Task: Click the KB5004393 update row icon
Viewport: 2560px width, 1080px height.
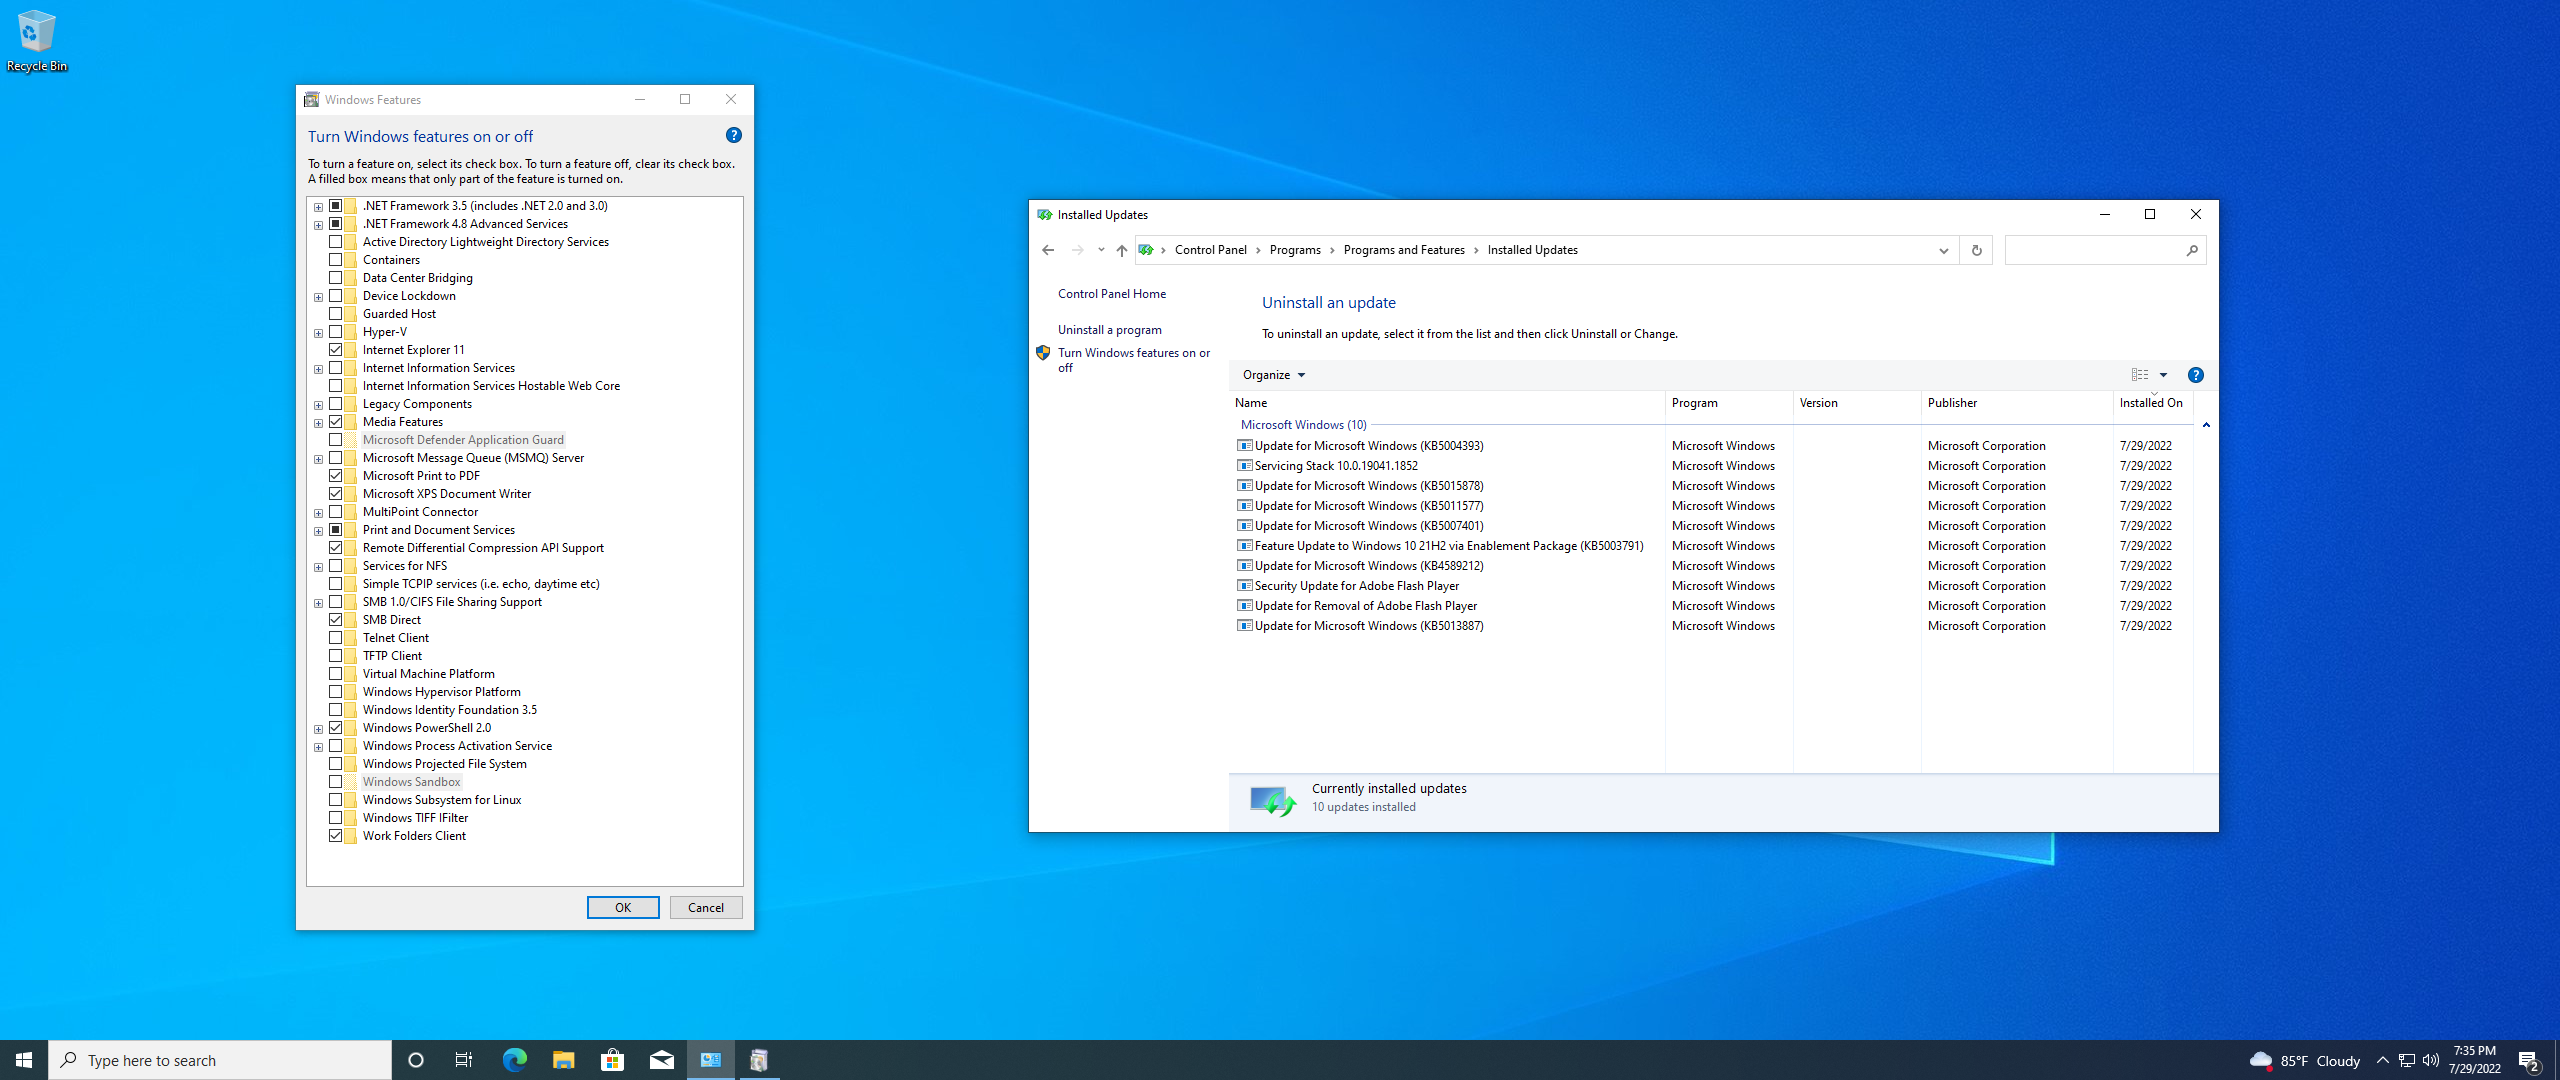Action: click(1244, 446)
